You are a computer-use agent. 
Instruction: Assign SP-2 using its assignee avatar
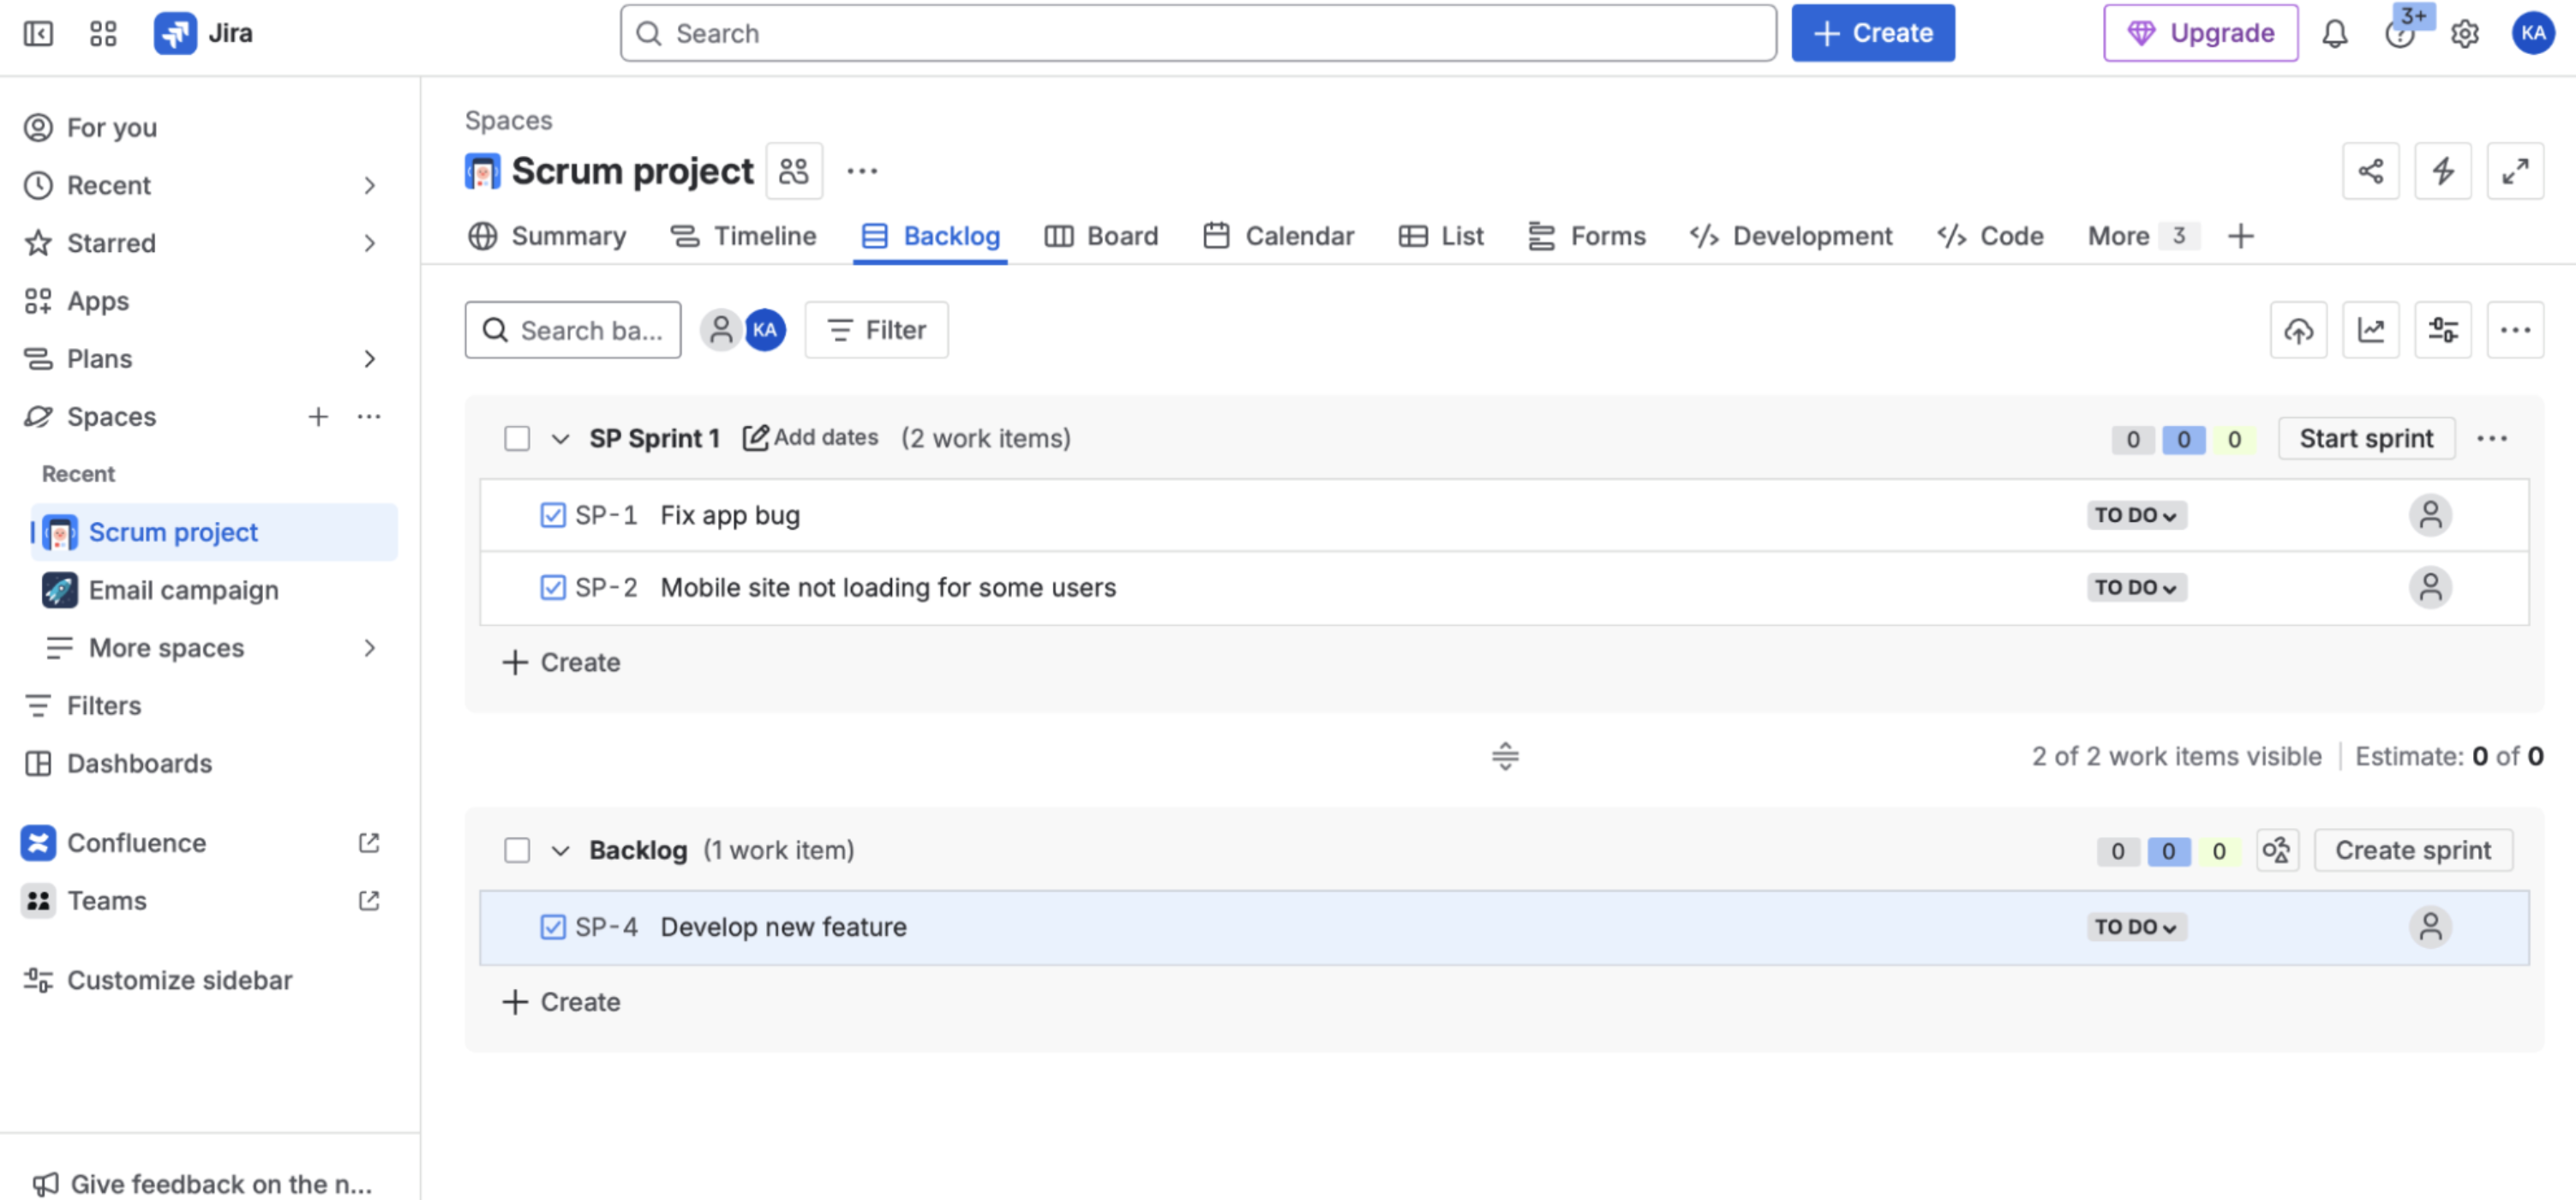2430,588
